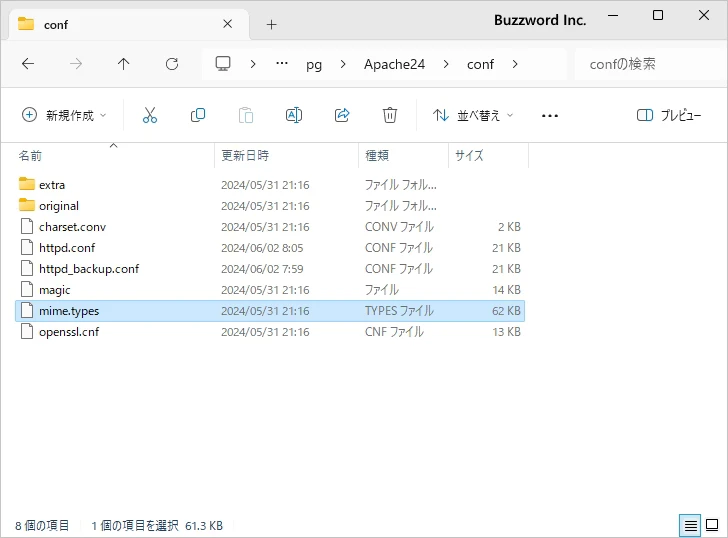Click the 13 KB size cell
The image size is (728, 538).
tap(506, 331)
